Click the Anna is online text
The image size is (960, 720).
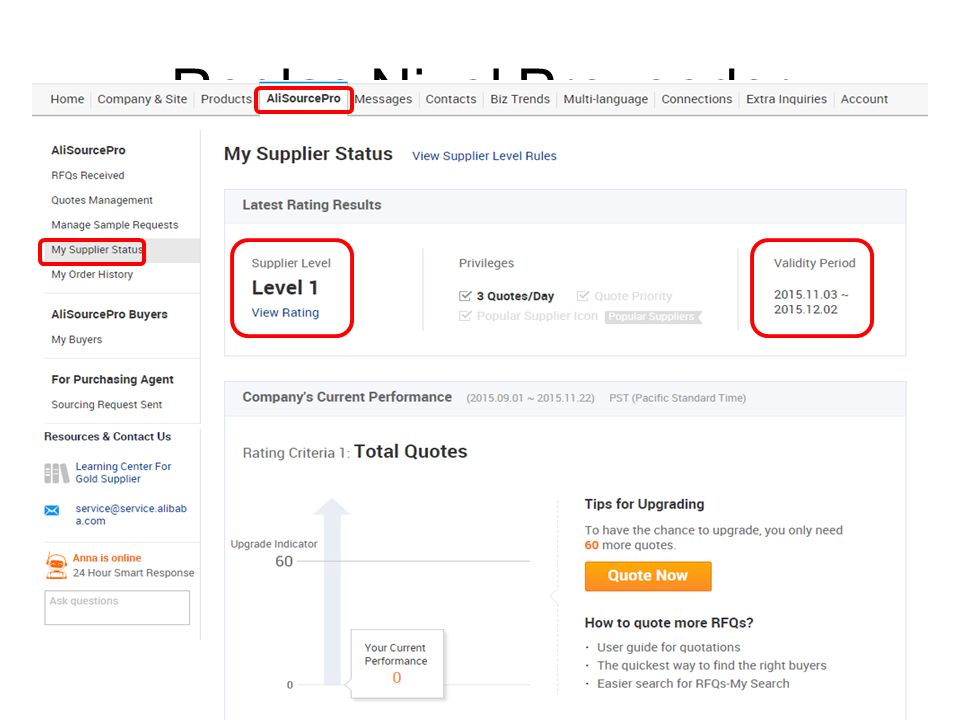pos(107,558)
